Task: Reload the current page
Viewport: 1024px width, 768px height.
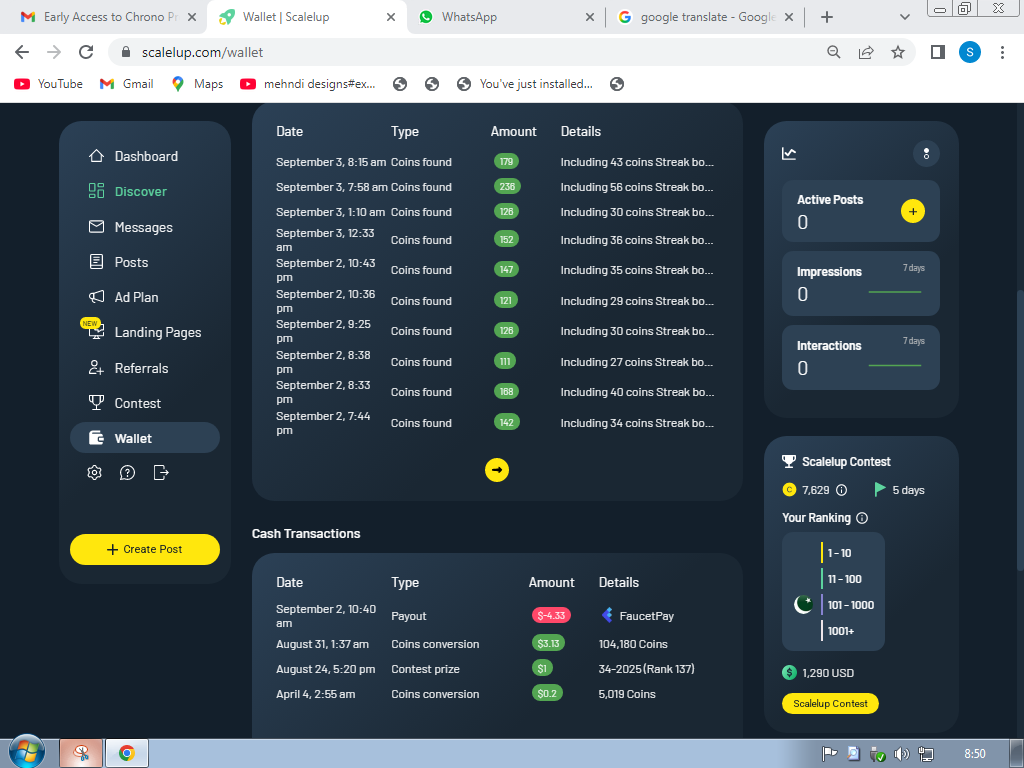Action: (86, 52)
